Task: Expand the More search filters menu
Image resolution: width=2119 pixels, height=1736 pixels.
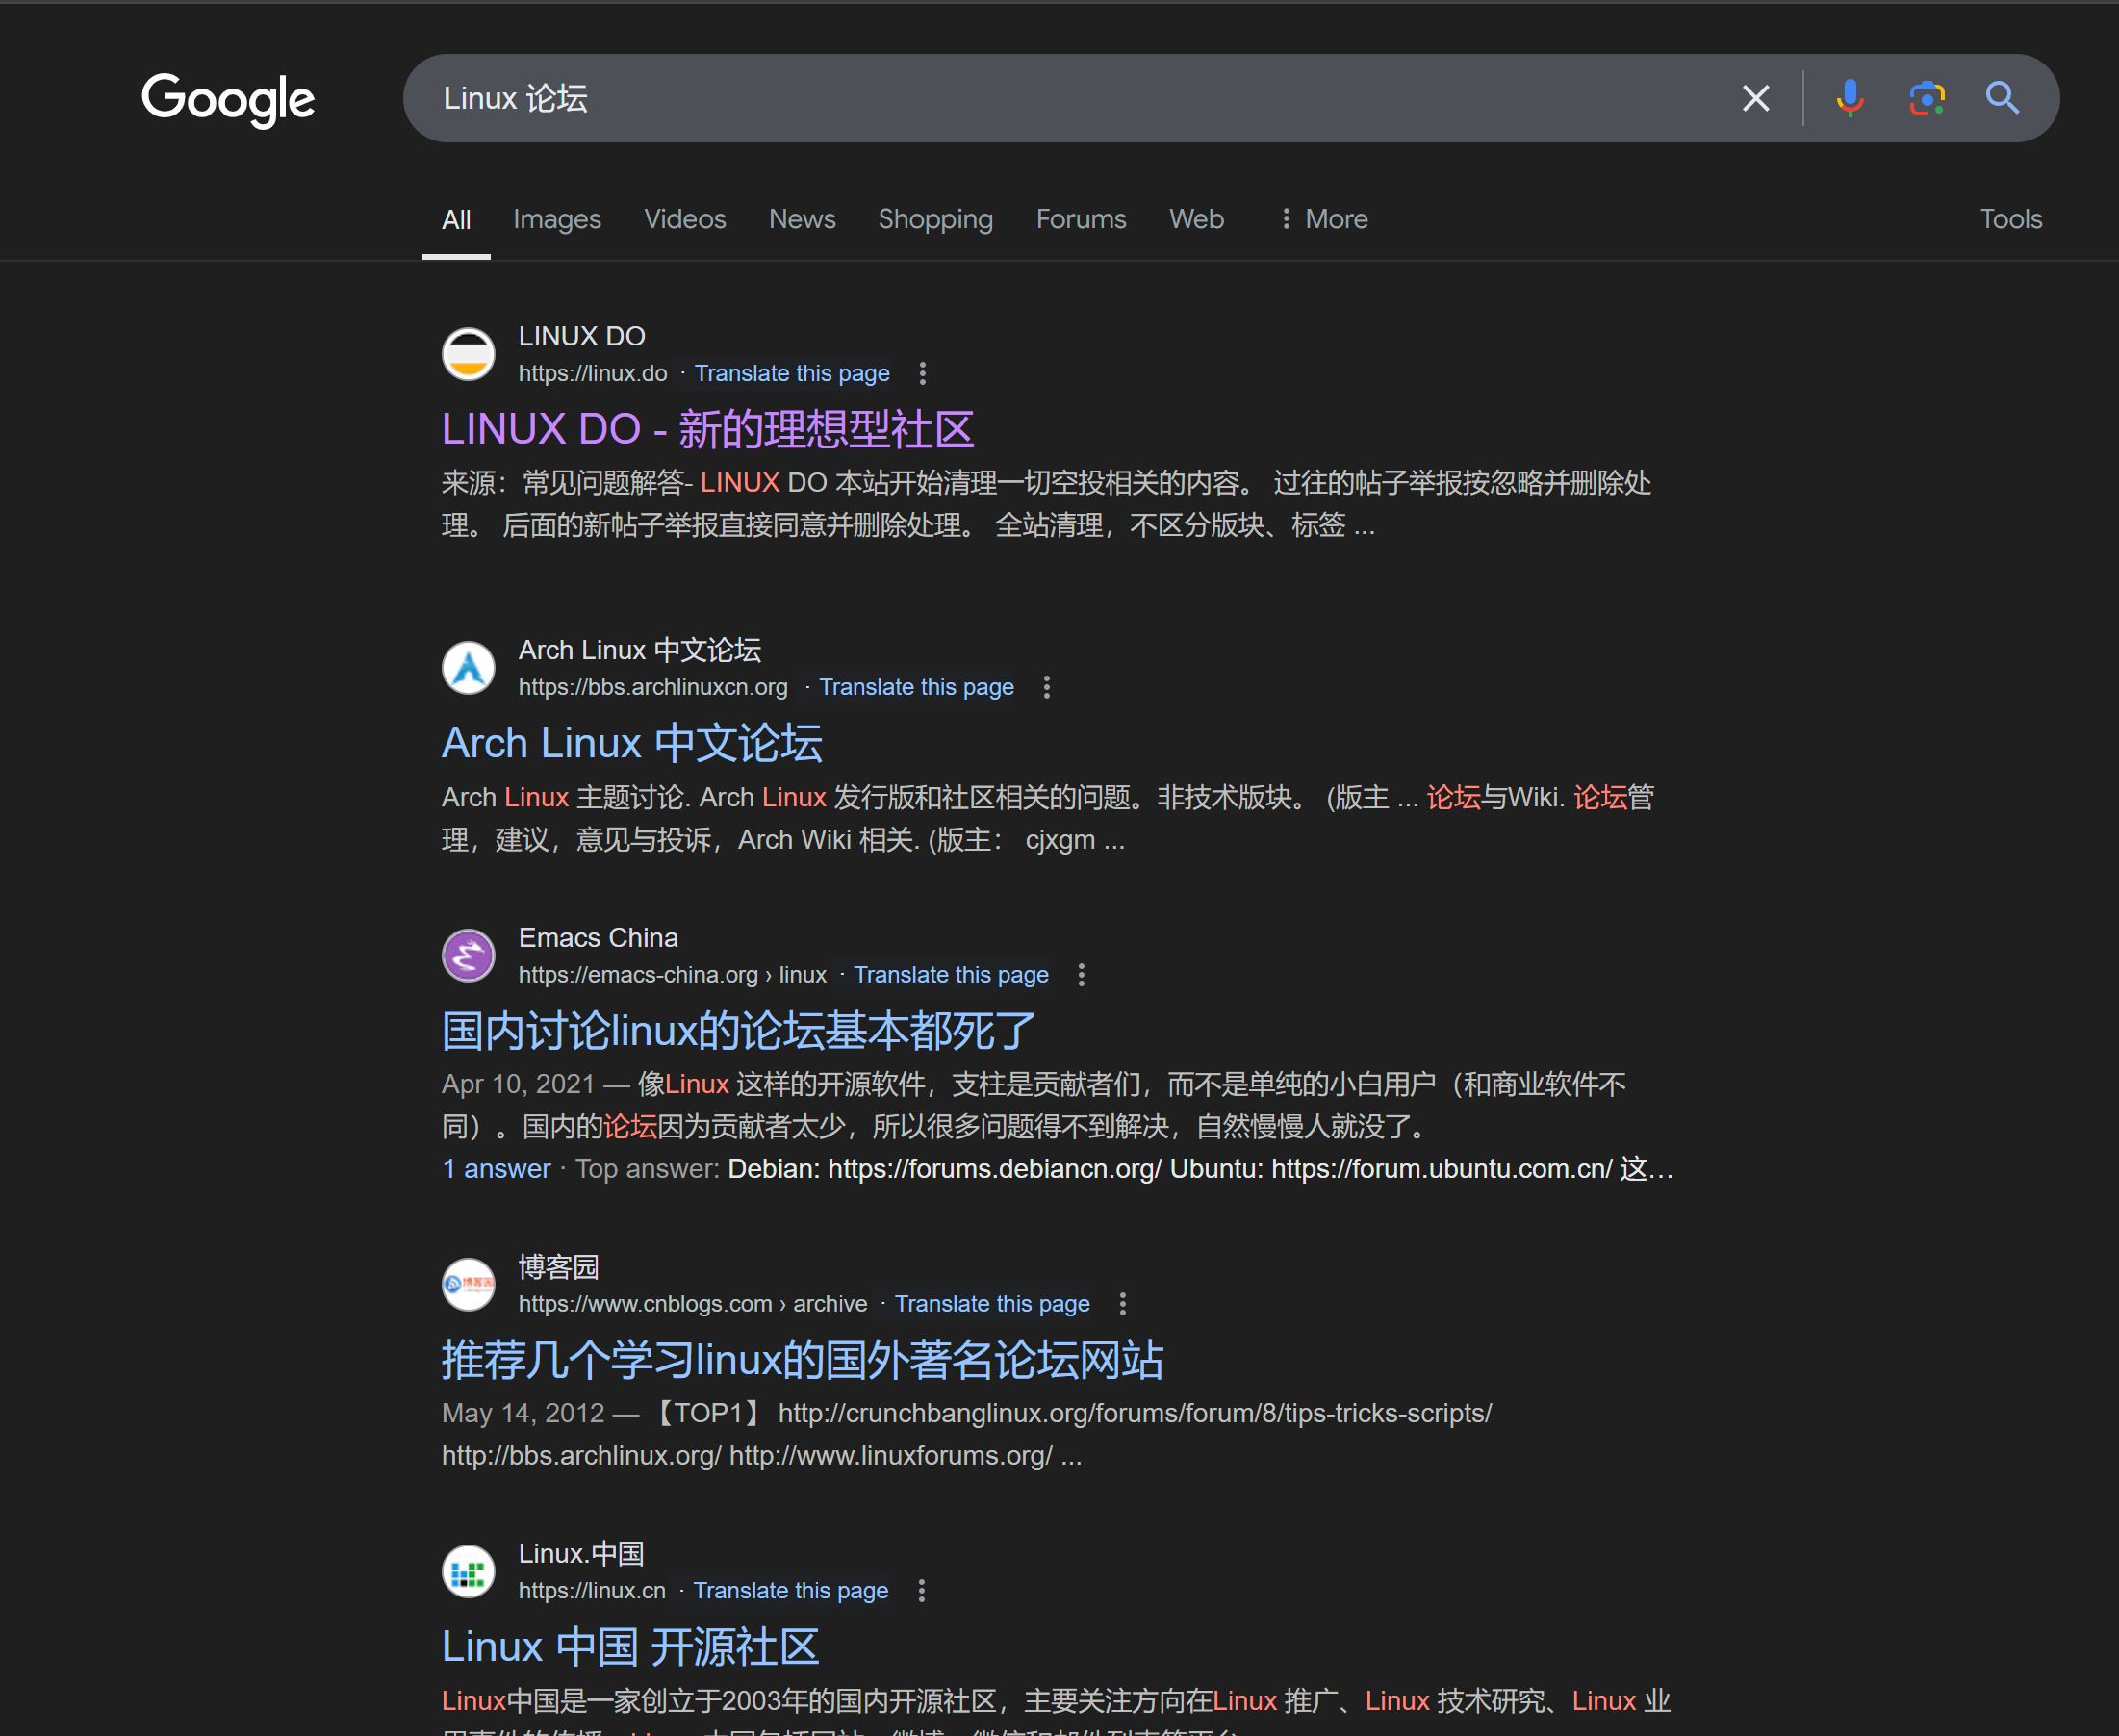Action: (1324, 219)
